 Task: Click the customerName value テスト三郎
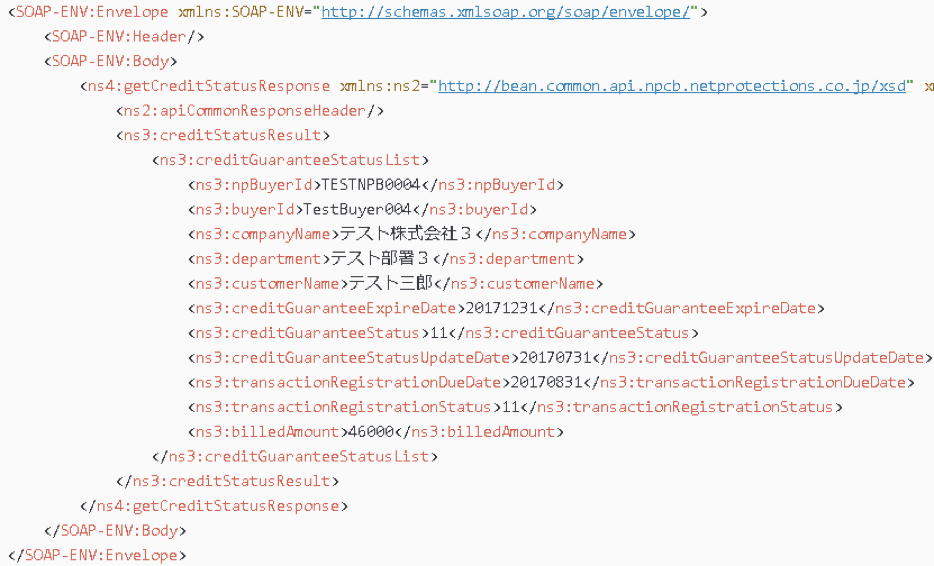(391, 284)
